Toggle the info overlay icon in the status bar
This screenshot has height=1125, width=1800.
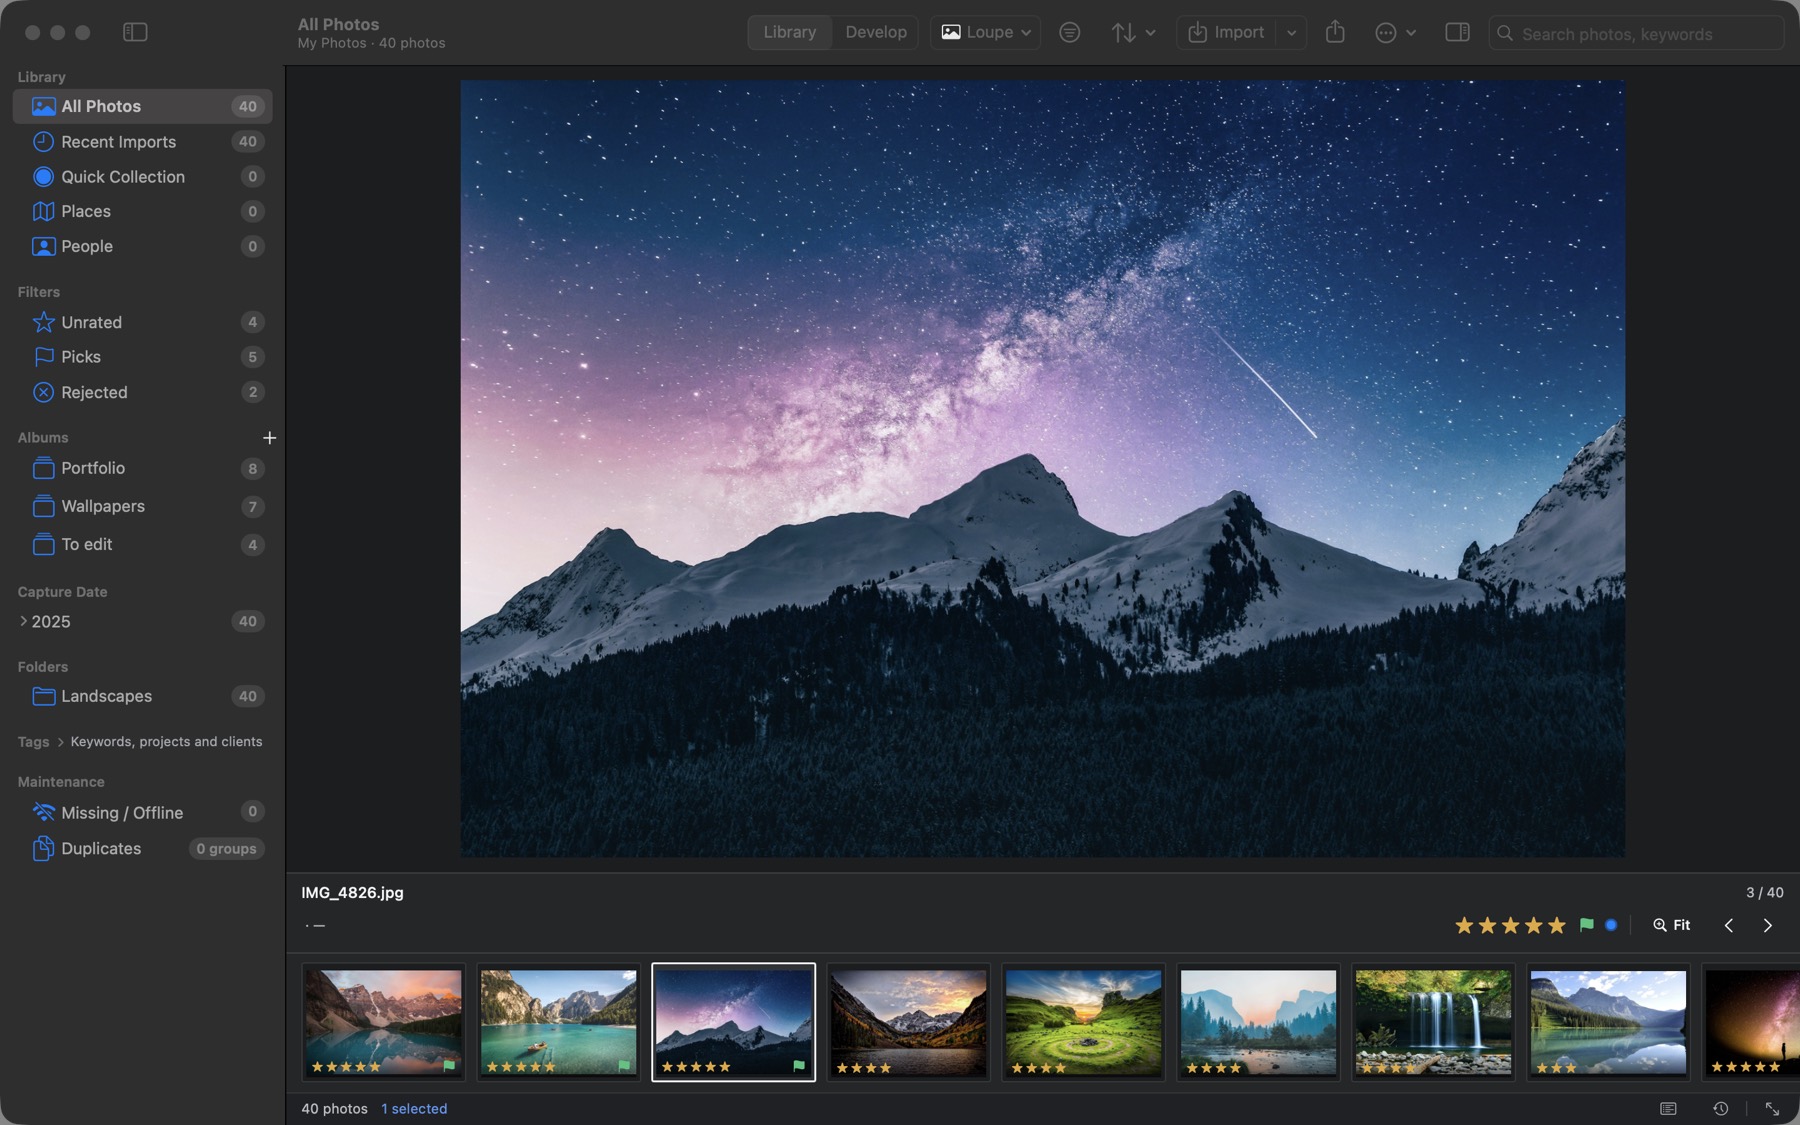coord(1668,1108)
